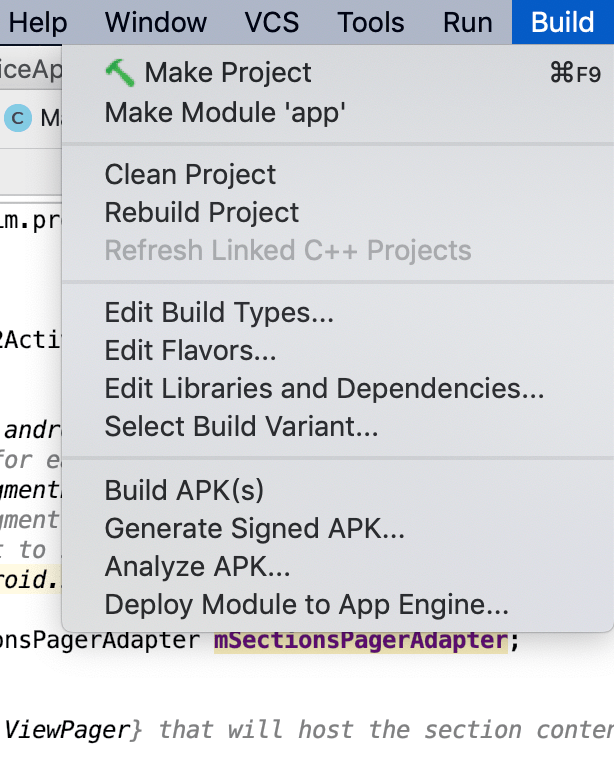This screenshot has height=770, width=614.
Task: Open the Tools menu in the menu bar
Action: [x=371, y=22]
